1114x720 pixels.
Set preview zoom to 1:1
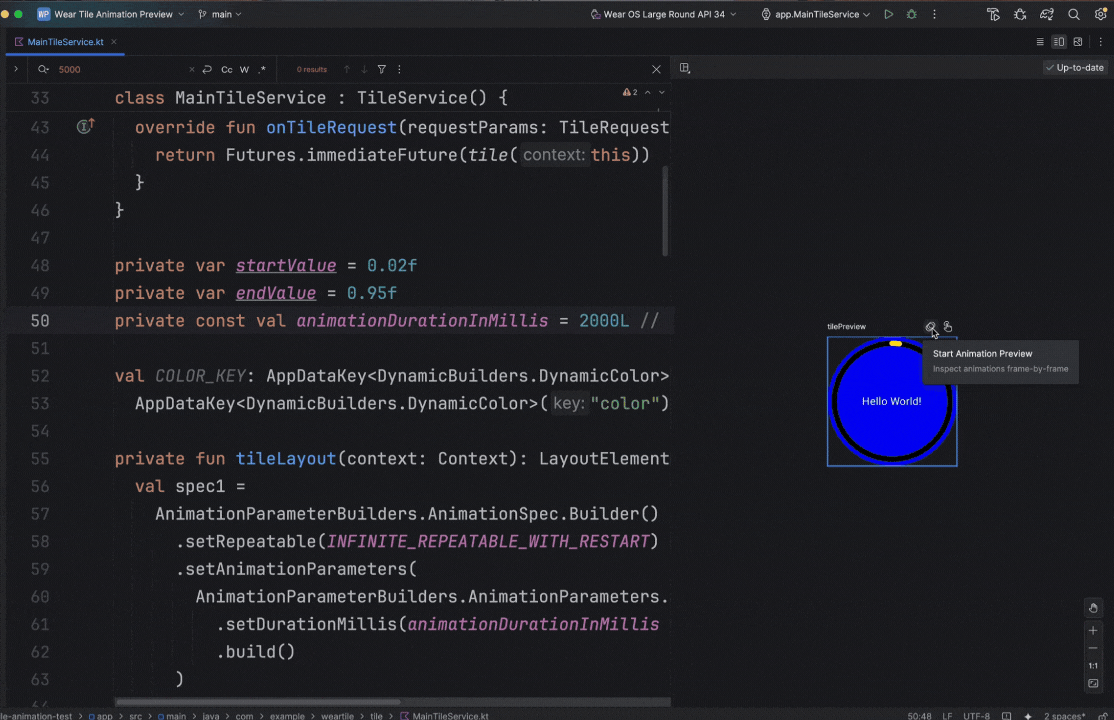coord(1093,666)
